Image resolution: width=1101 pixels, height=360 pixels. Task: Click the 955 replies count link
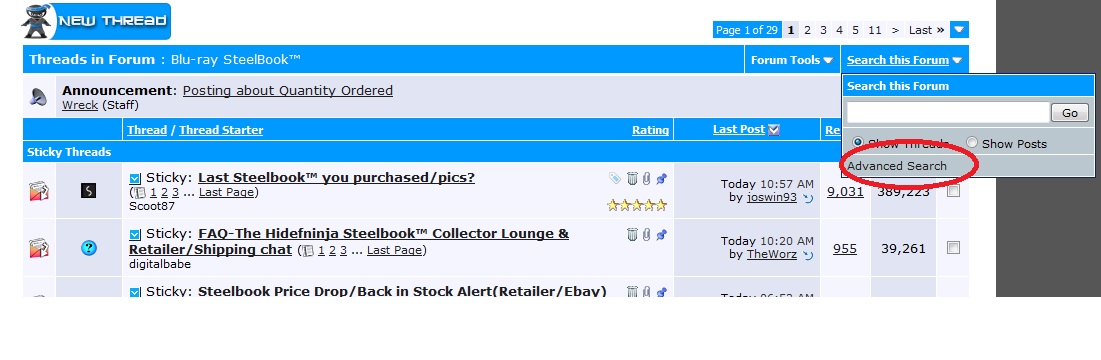[x=845, y=248]
